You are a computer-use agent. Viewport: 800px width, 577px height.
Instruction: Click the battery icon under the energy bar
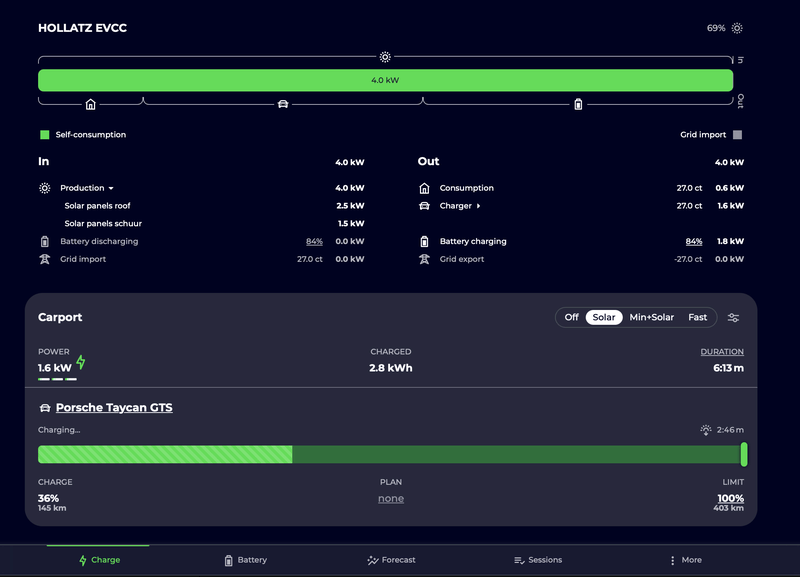point(578,104)
